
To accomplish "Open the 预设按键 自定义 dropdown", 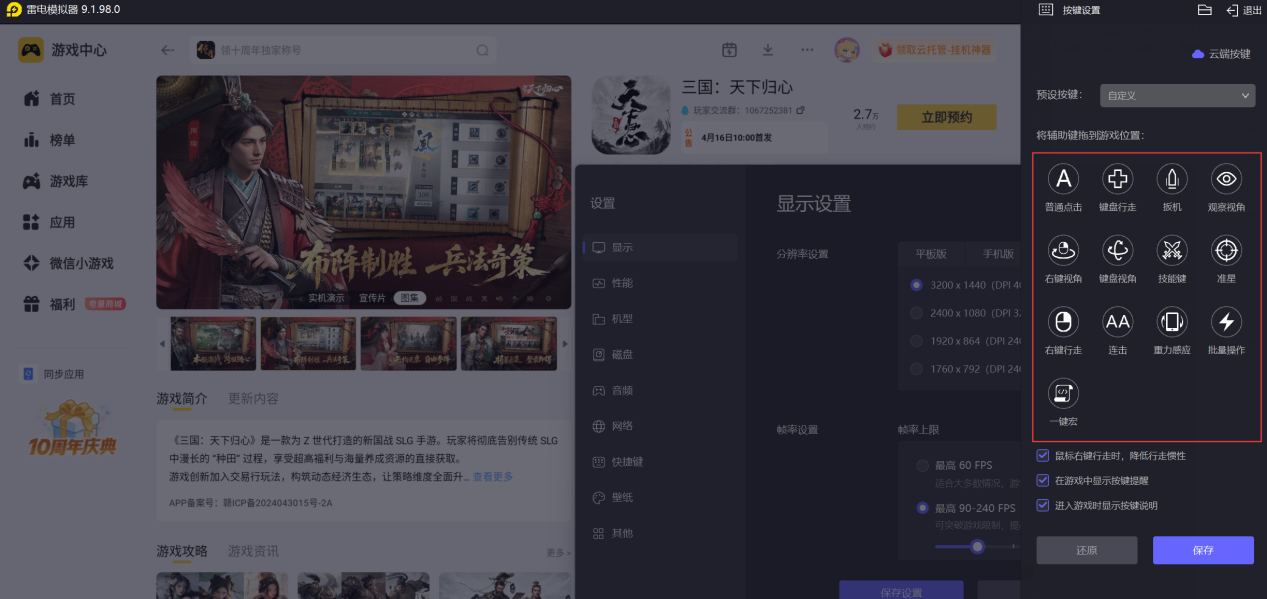I will pyautogui.click(x=1177, y=95).
